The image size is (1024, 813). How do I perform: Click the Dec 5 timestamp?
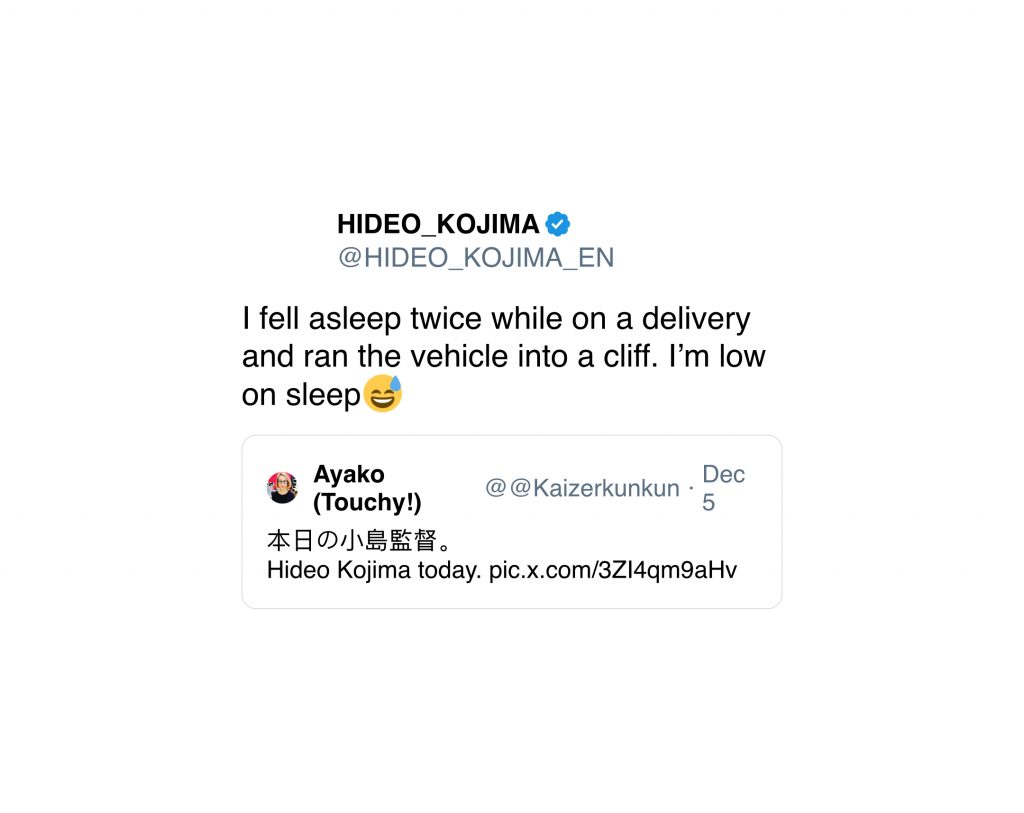tap(722, 488)
